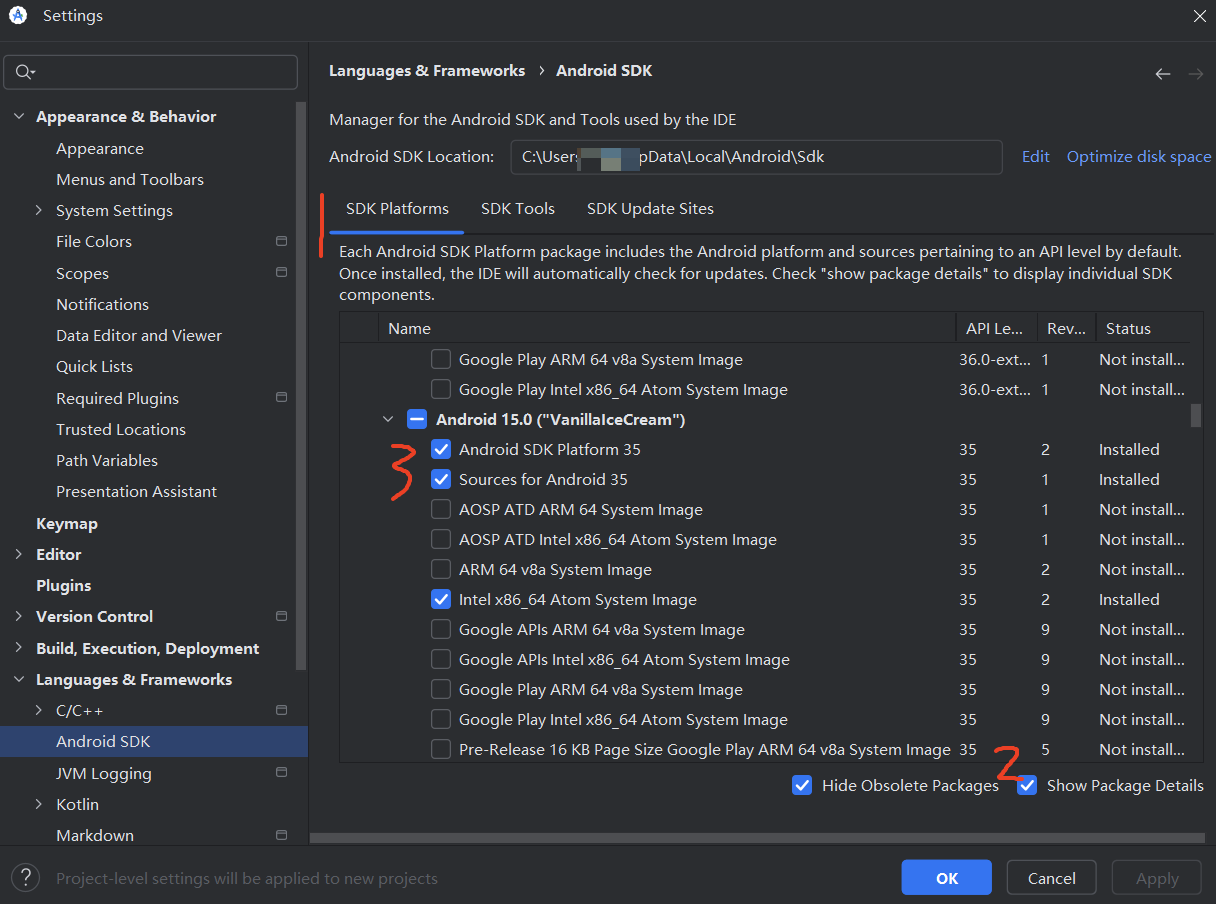Image resolution: width=1216 pixels, height=904 pixels.
Task: Expand Version Control section
Action: click(x=19, y=616)
